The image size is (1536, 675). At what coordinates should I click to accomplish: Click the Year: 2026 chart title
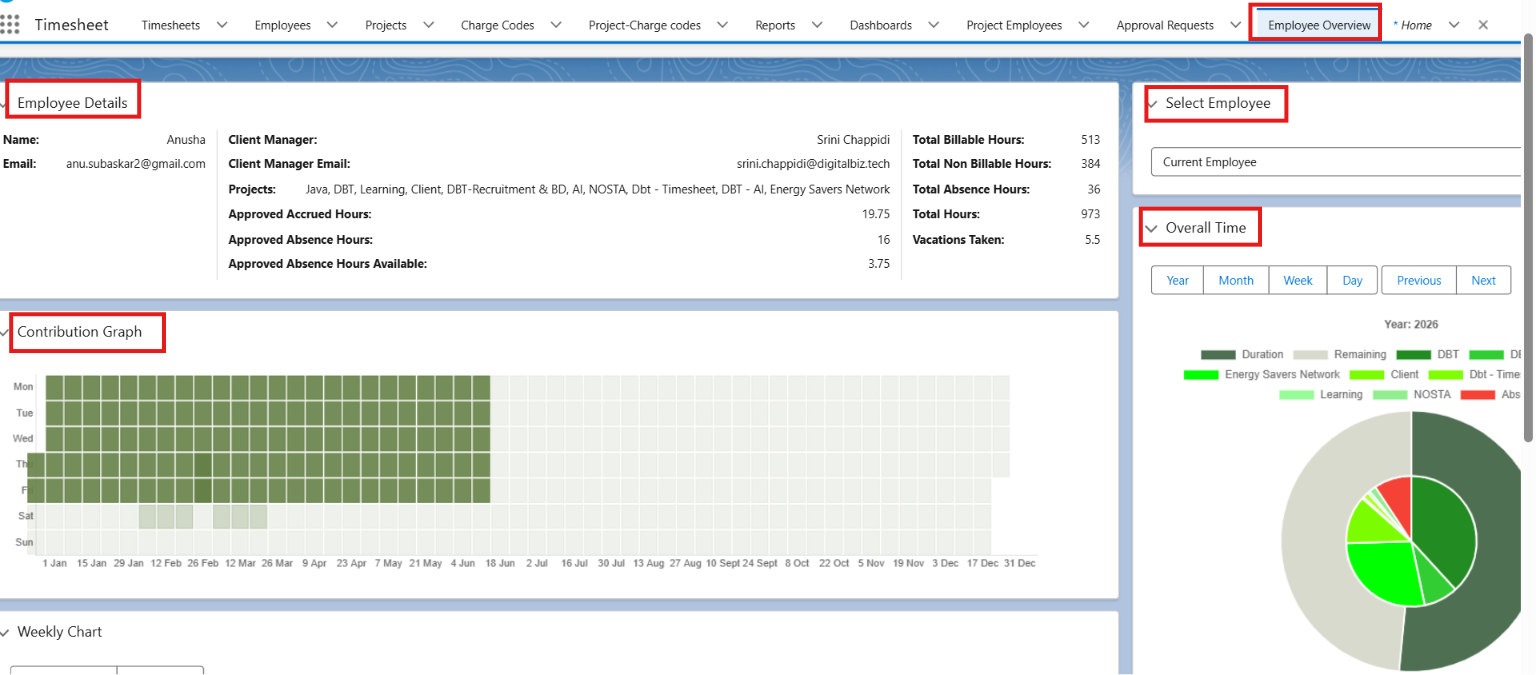(x=1411, y=324)
